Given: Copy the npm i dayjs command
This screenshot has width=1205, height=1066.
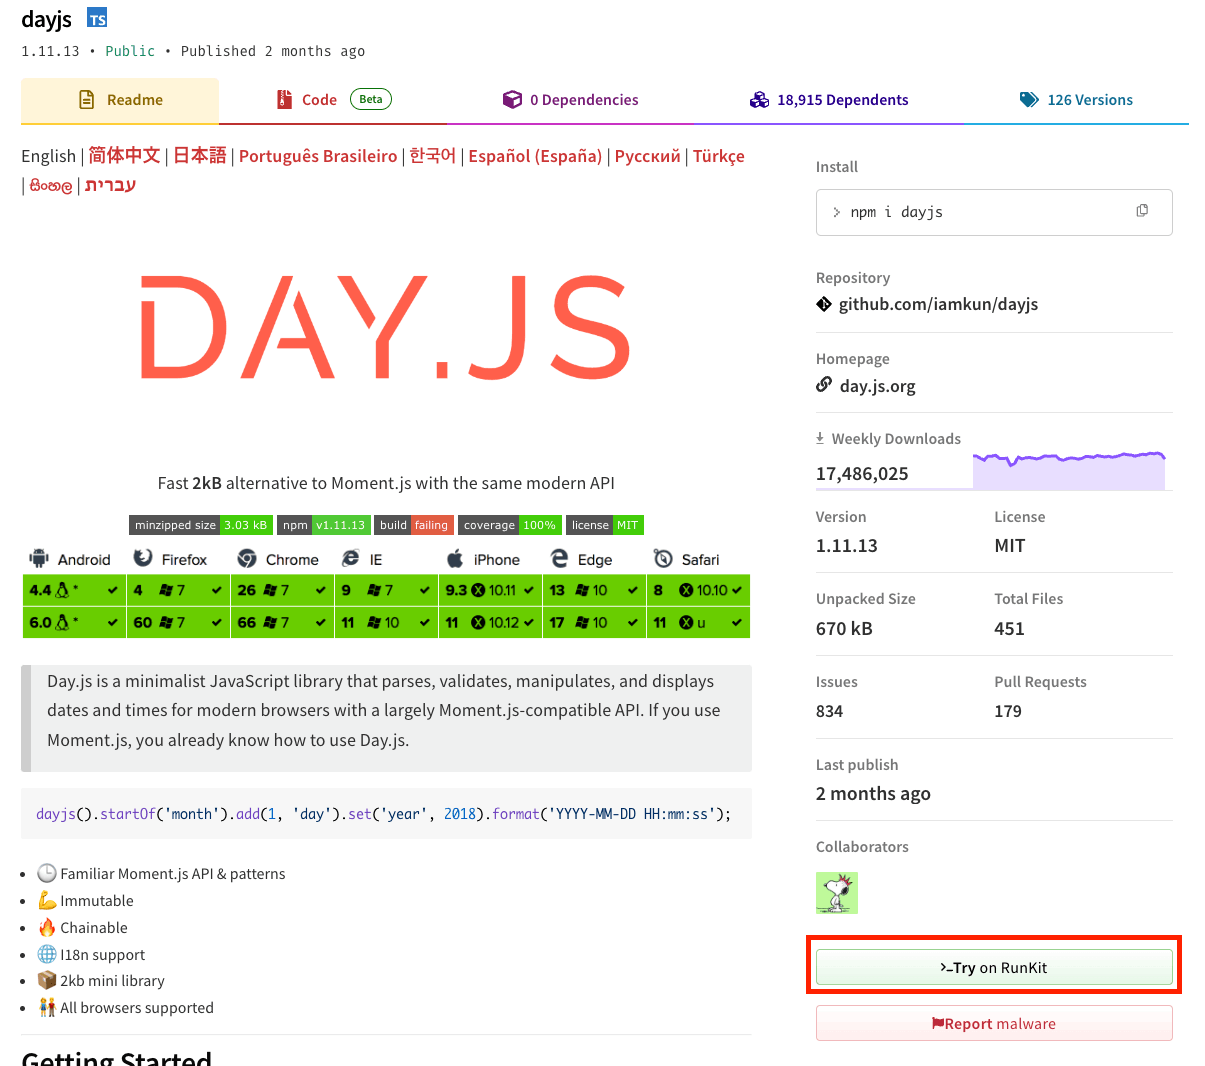Looking at the screenshot, I should point(1142,211).
